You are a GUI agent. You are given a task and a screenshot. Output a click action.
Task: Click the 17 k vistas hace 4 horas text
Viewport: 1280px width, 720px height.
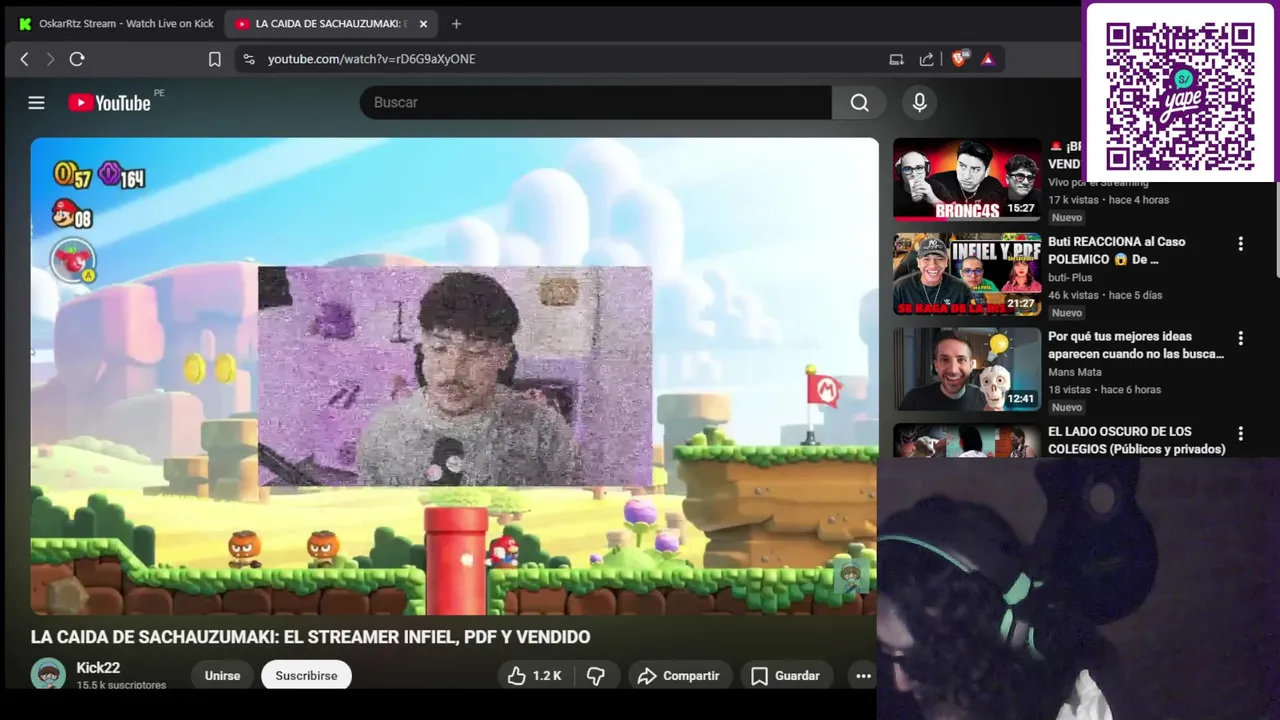coord(1108,200)
